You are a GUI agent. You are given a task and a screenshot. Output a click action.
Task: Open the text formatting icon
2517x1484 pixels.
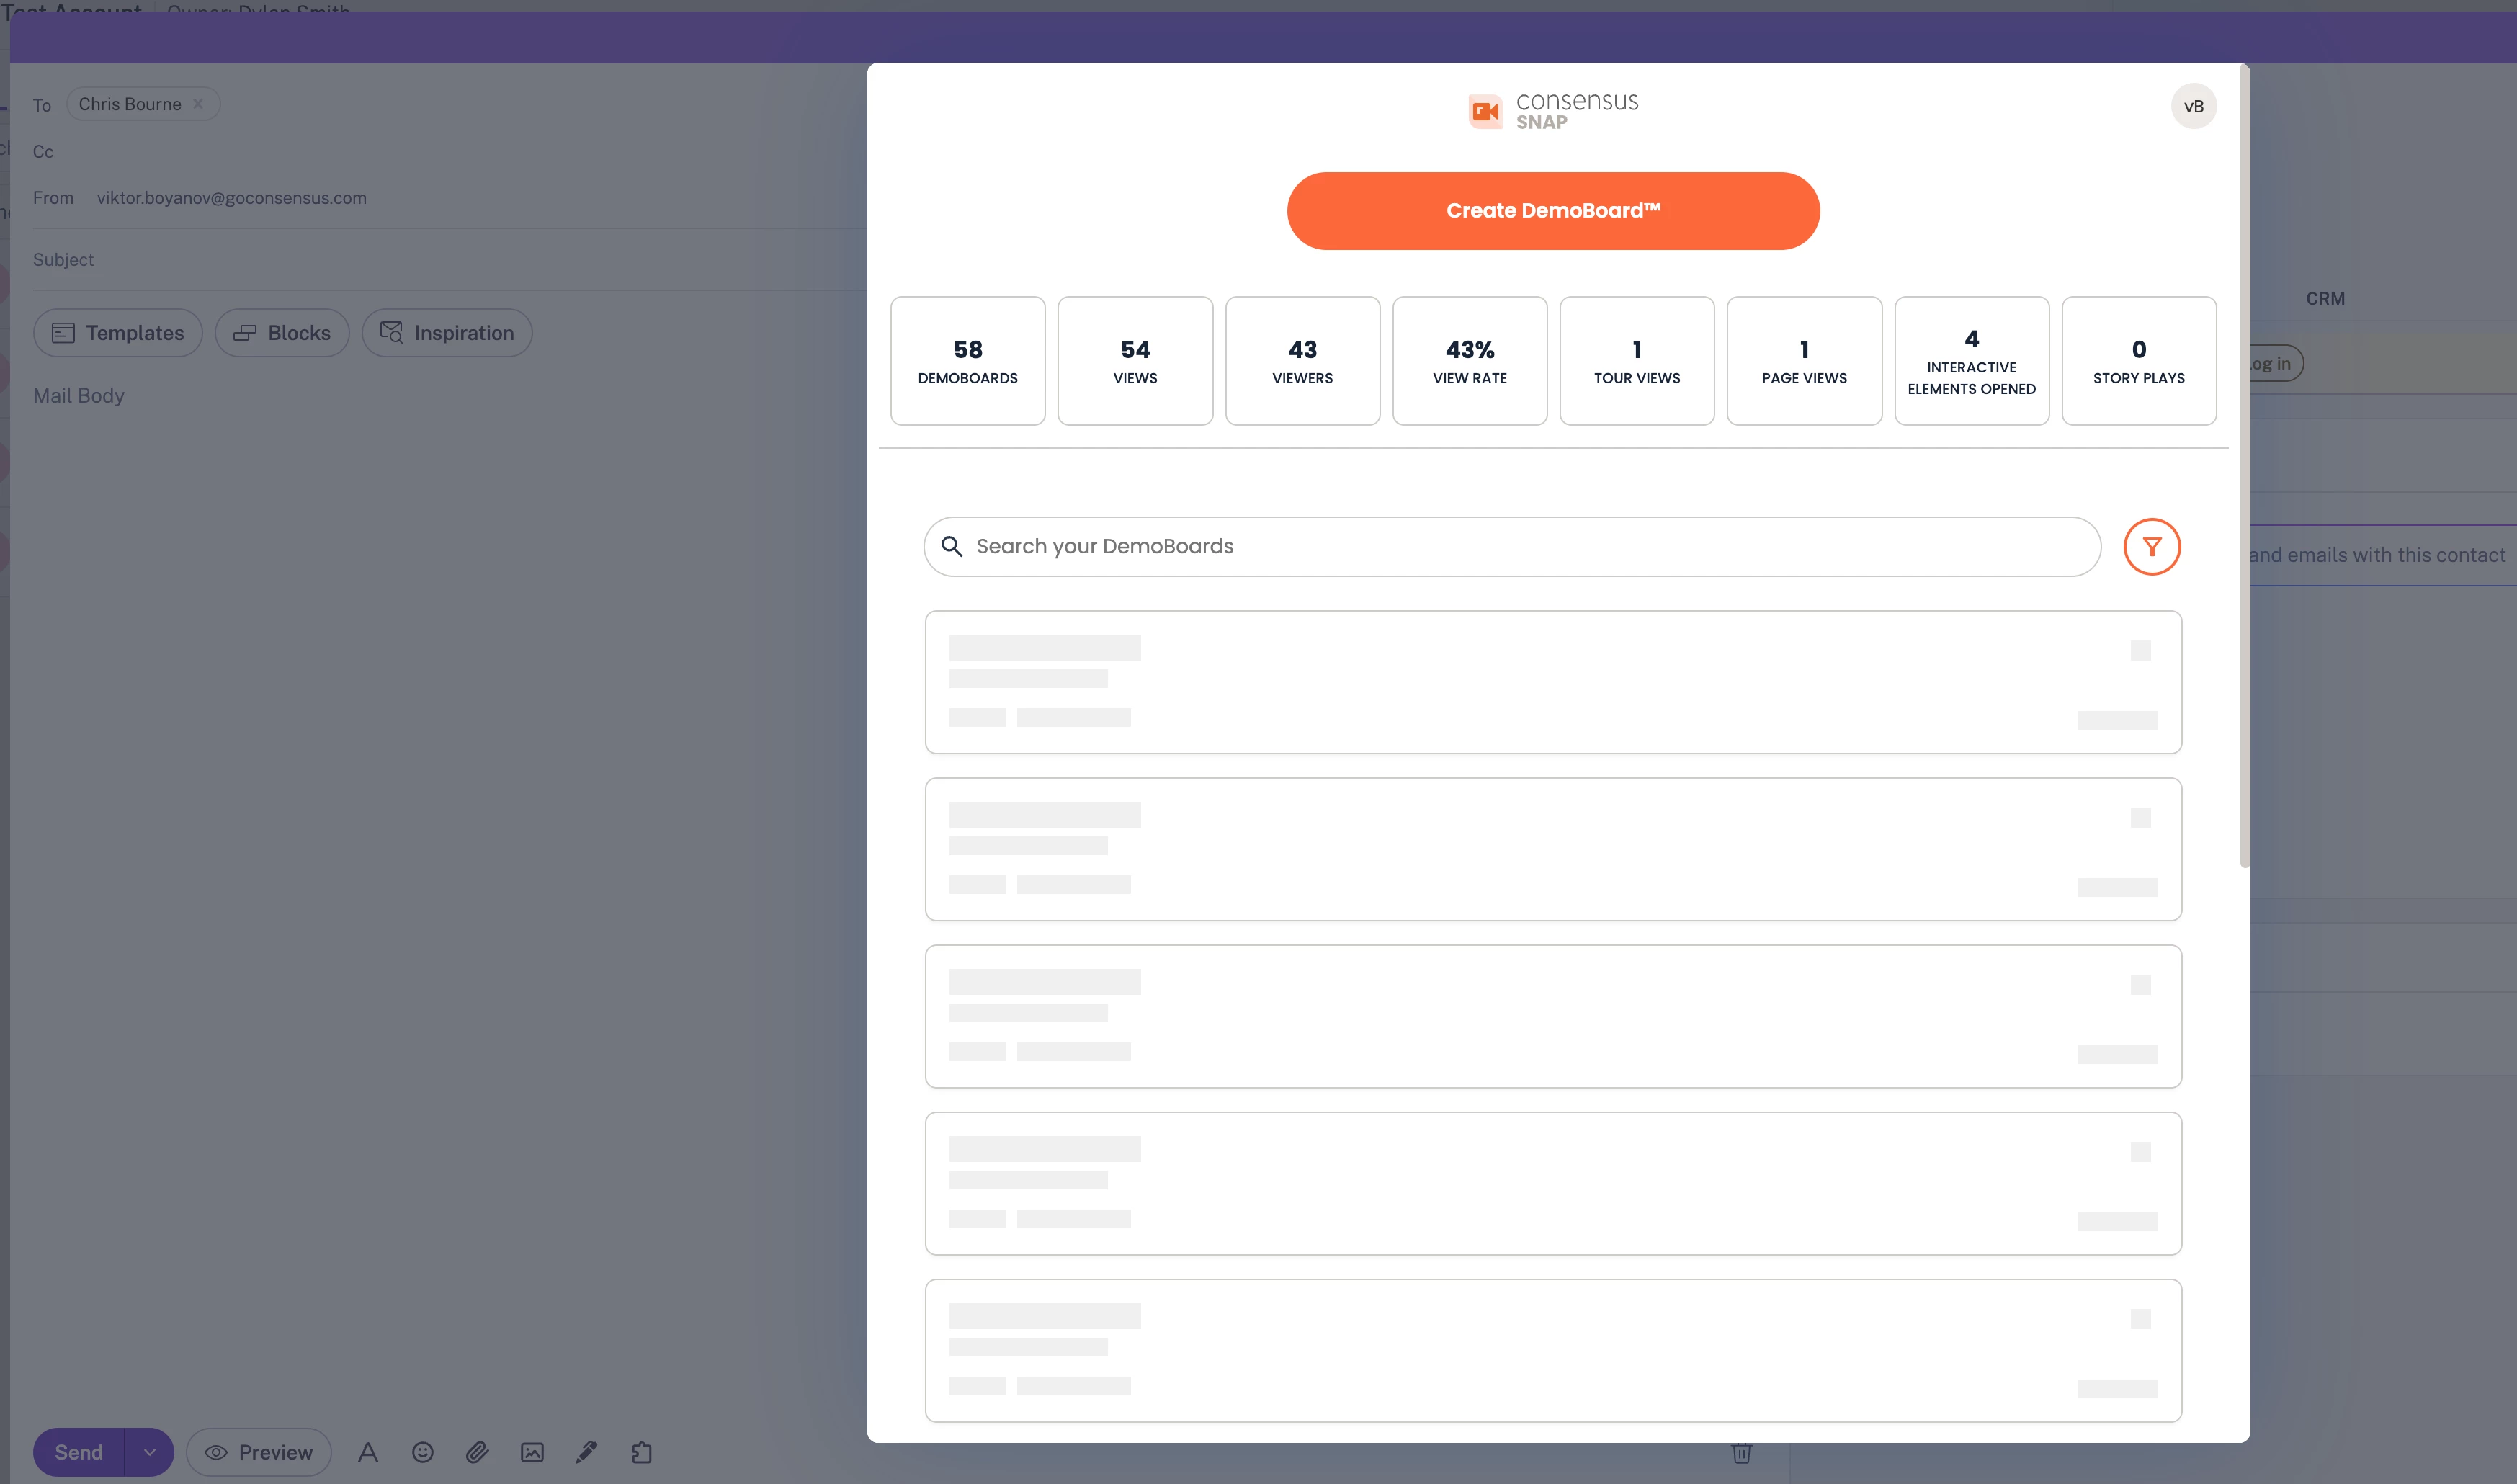point(368,1452)
